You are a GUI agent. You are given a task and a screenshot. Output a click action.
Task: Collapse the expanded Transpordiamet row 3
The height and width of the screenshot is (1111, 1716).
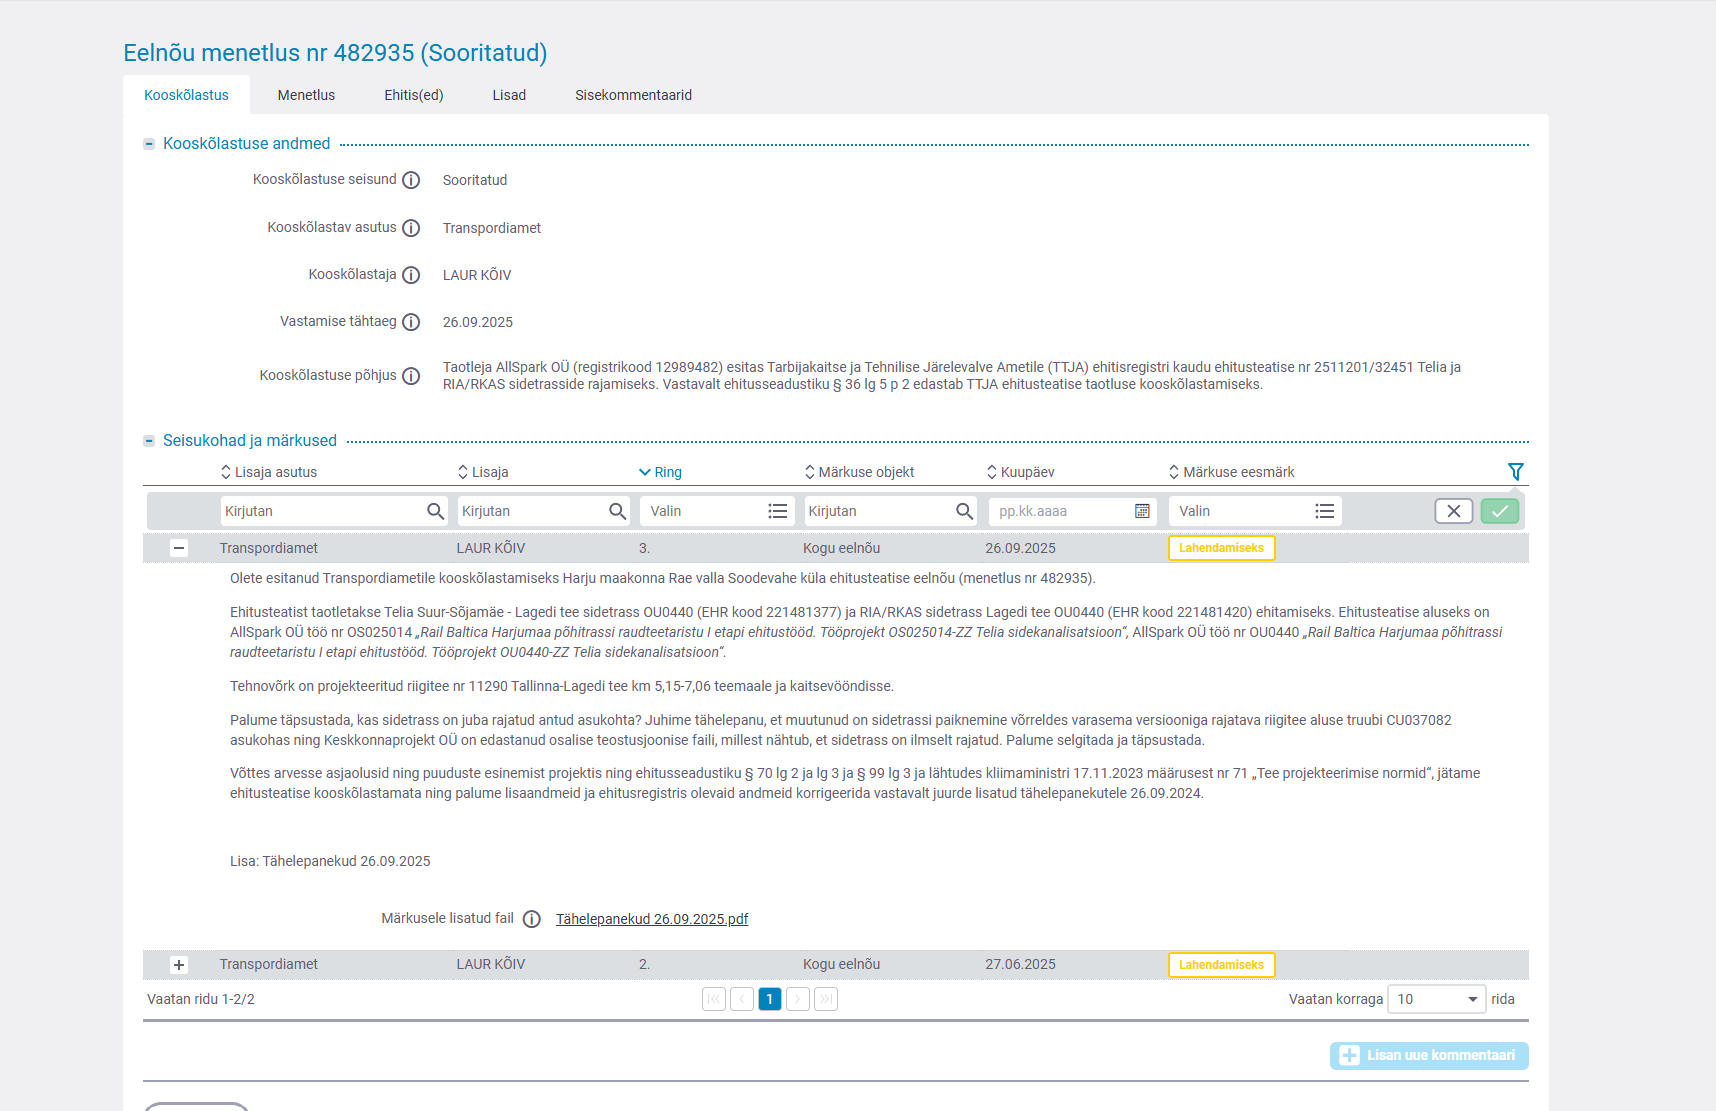tap(179, 548)
